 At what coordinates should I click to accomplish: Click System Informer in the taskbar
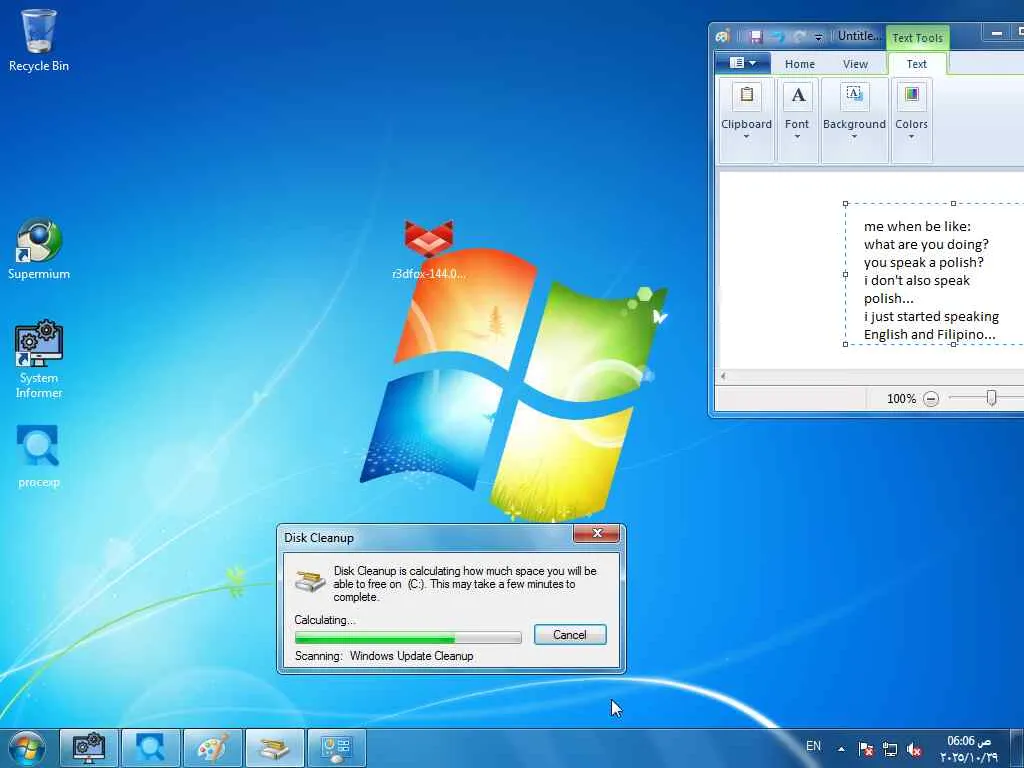tap(89, 748)
